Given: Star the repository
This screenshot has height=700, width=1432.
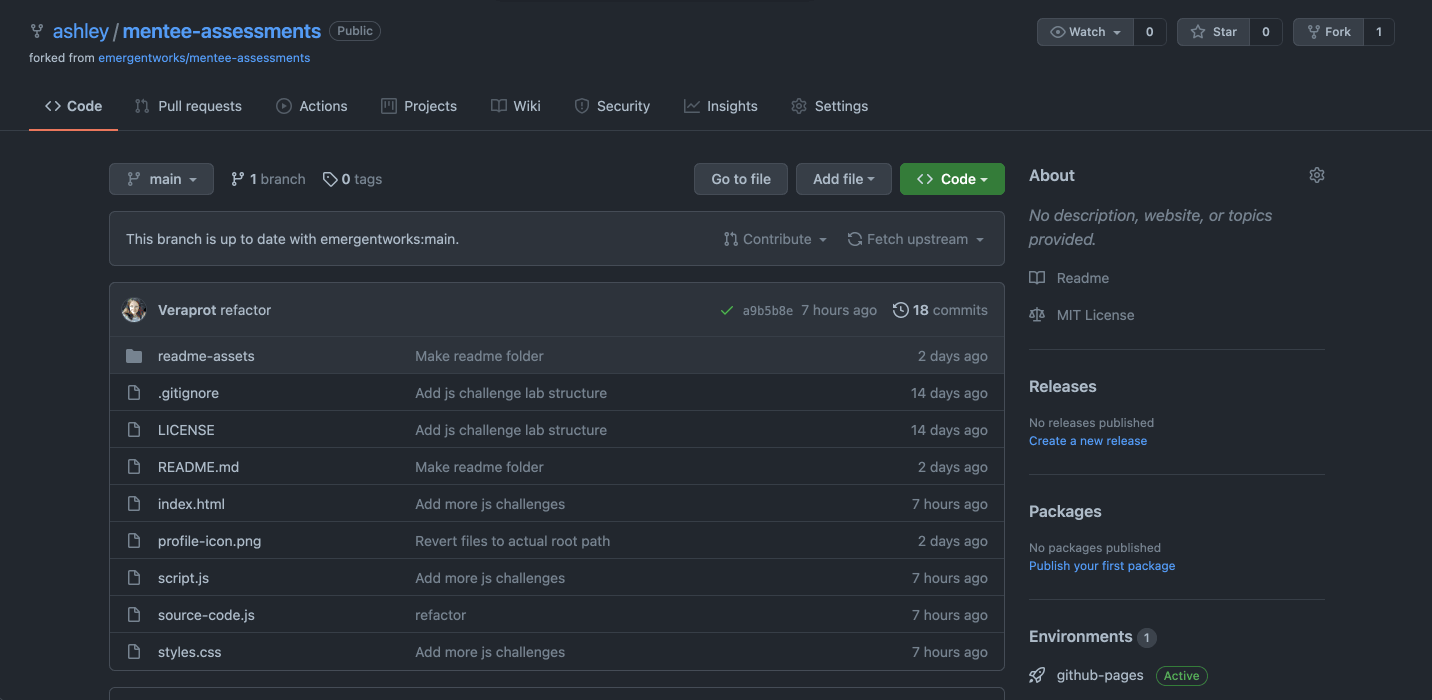Looking at the screenshot, I should point(1213,32).
